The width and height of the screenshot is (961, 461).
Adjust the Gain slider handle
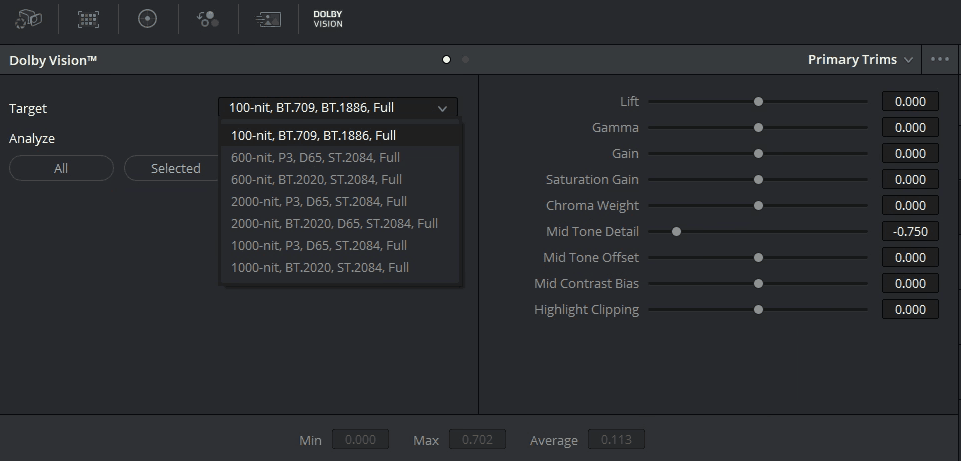[x=758, y=153]
